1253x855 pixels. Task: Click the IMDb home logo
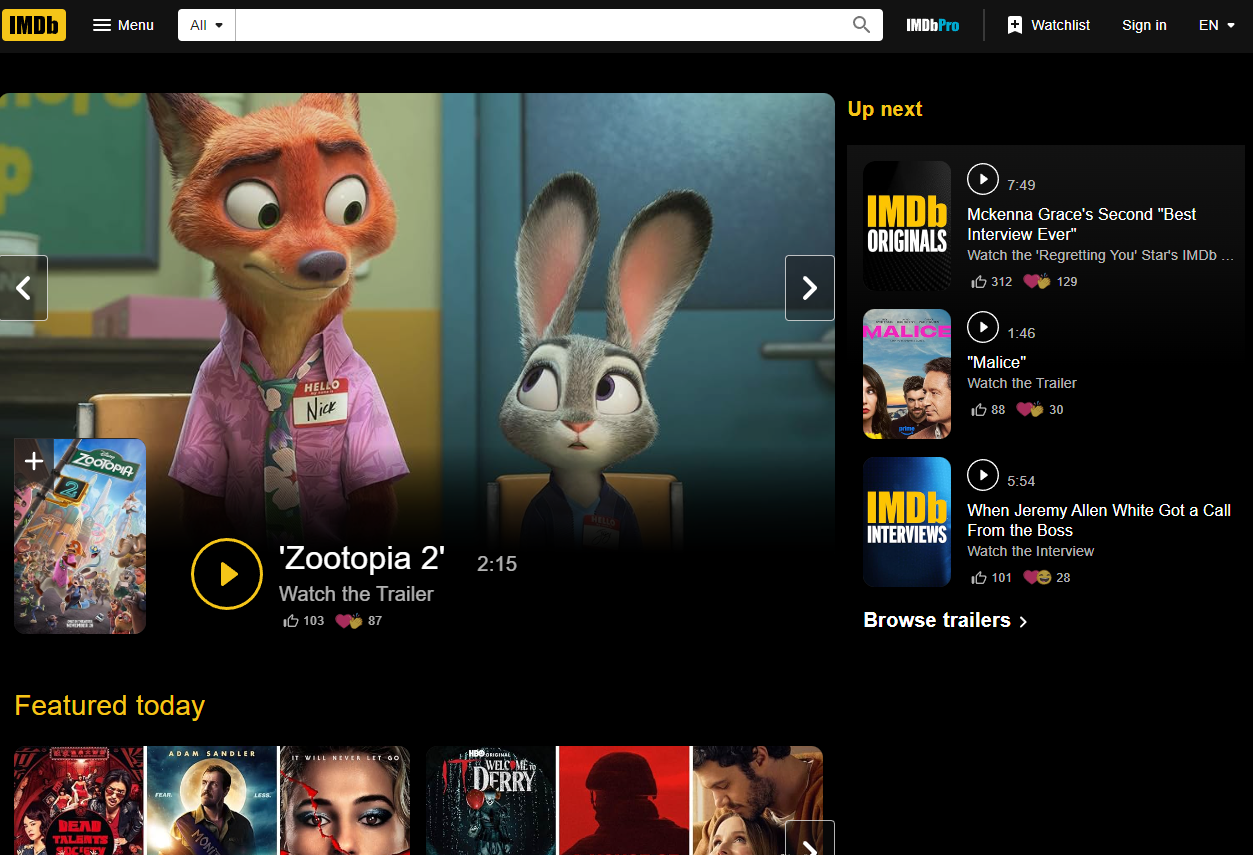(x=34, y=25)
